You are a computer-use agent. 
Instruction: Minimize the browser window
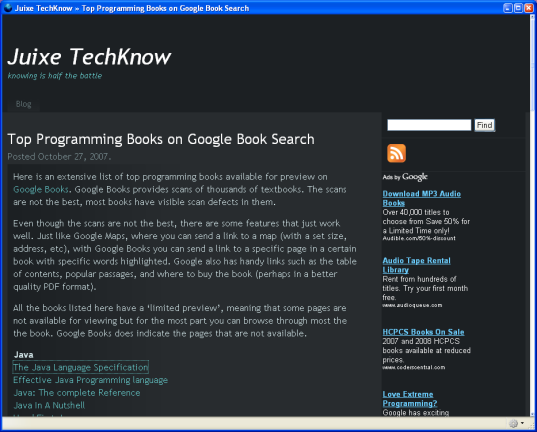(x=508, y=8)
